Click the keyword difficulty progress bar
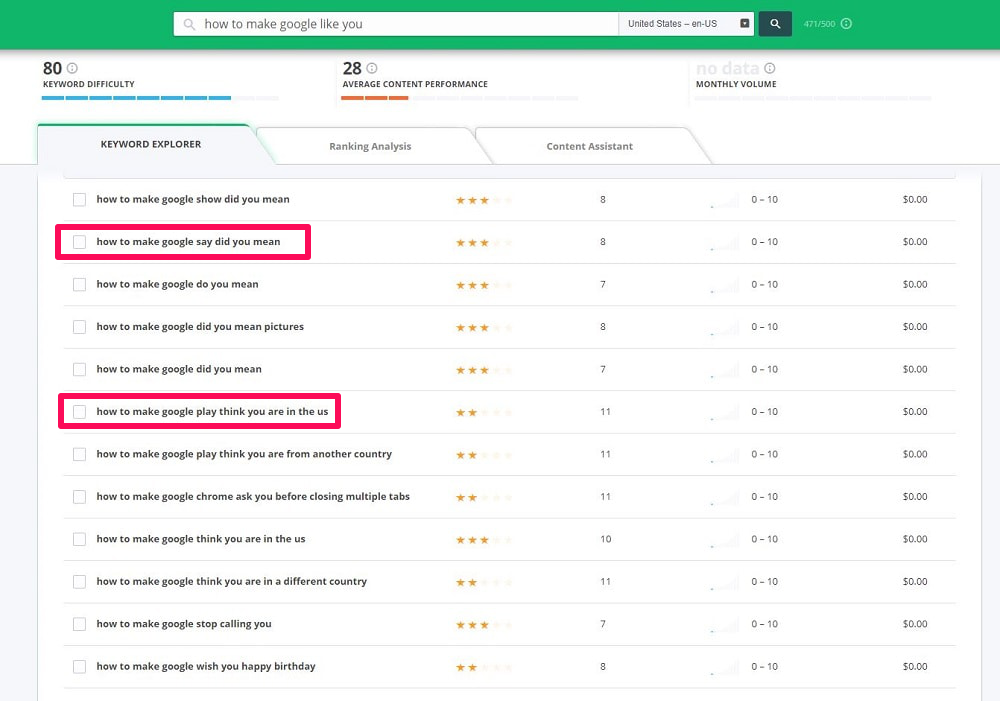The height and width of the screenshot is (701, 1000). click(160, 98)
